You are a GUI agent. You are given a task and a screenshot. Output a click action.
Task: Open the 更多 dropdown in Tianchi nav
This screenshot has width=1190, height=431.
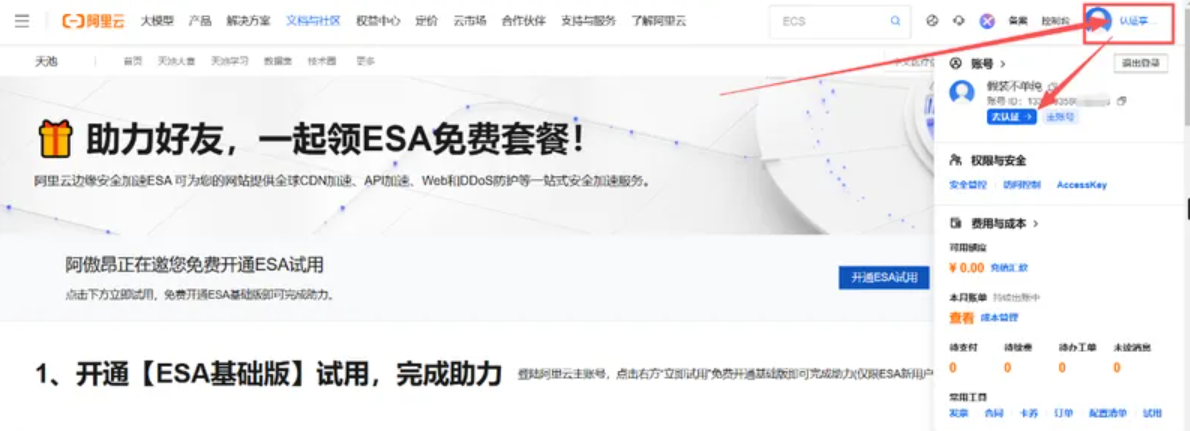point(365,61)
